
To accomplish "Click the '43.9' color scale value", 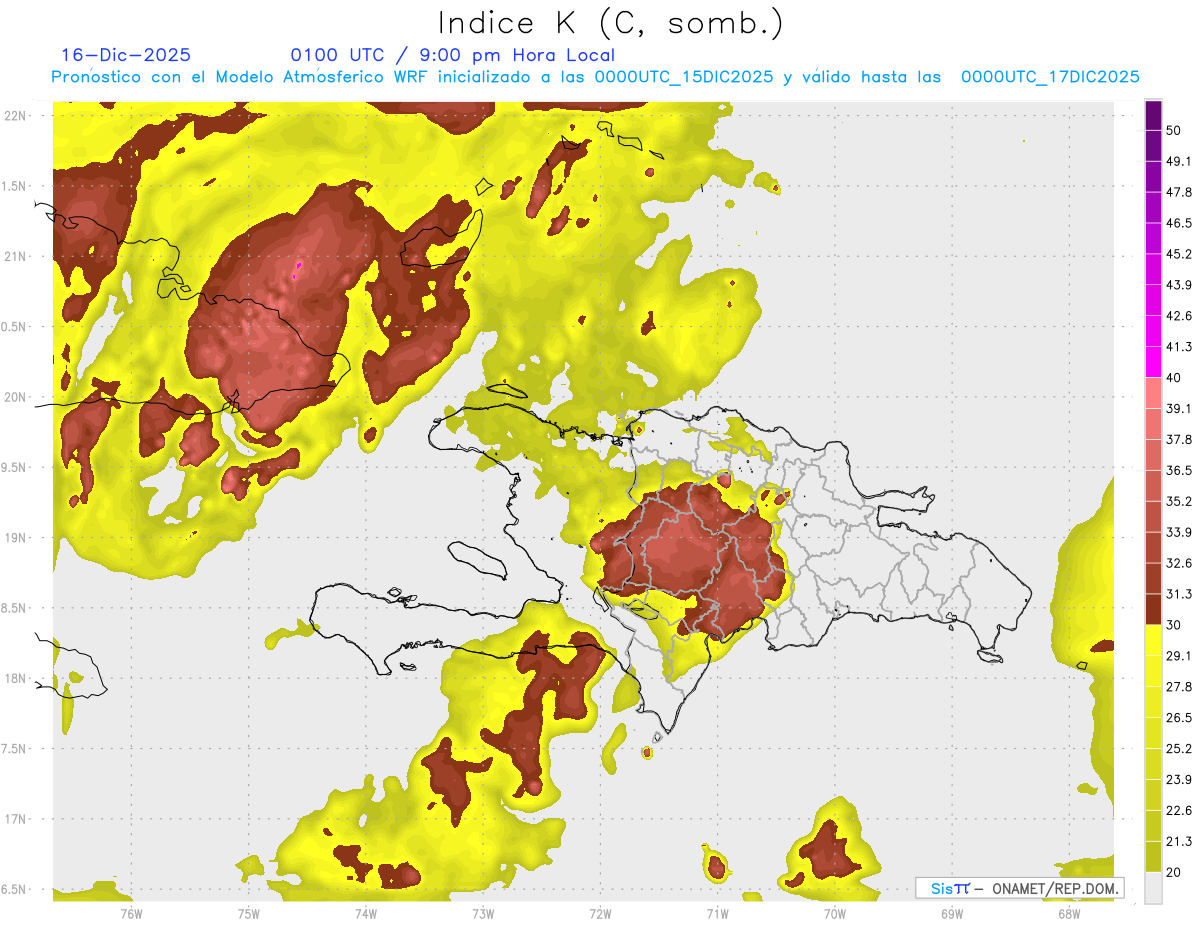I will [1178, 285].
